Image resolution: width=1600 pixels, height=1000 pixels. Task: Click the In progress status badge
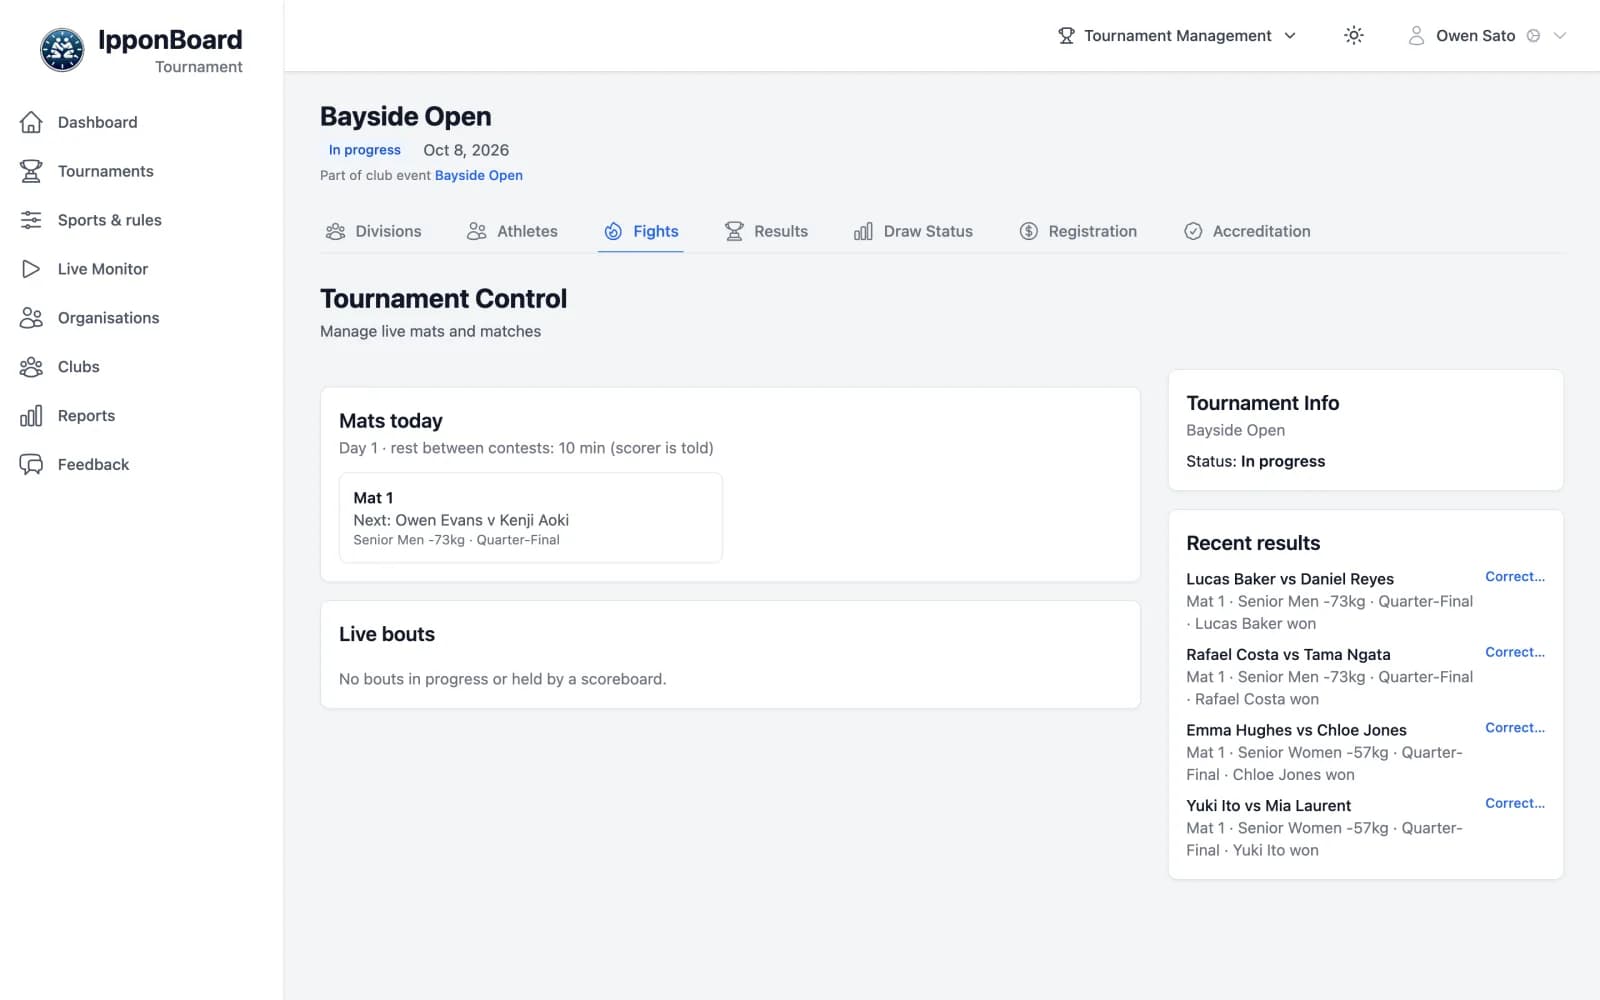[364, 150]
